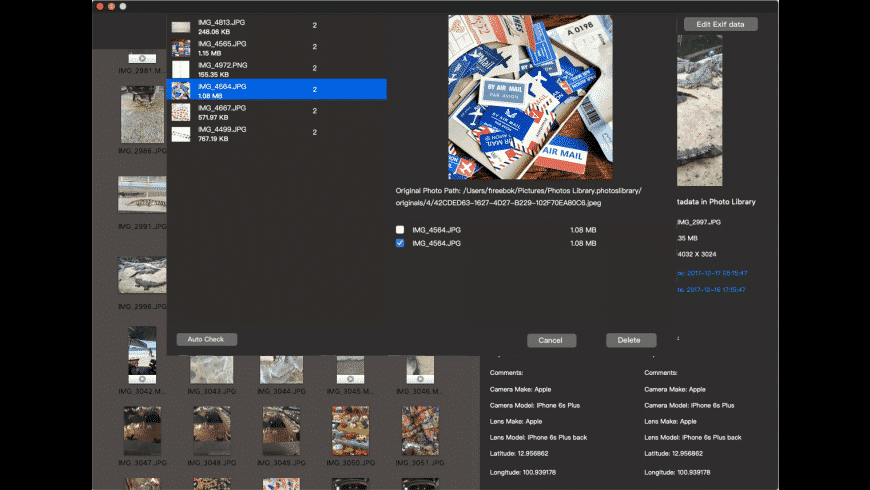Open IMG_3043.JPG thumbnail

212,370
